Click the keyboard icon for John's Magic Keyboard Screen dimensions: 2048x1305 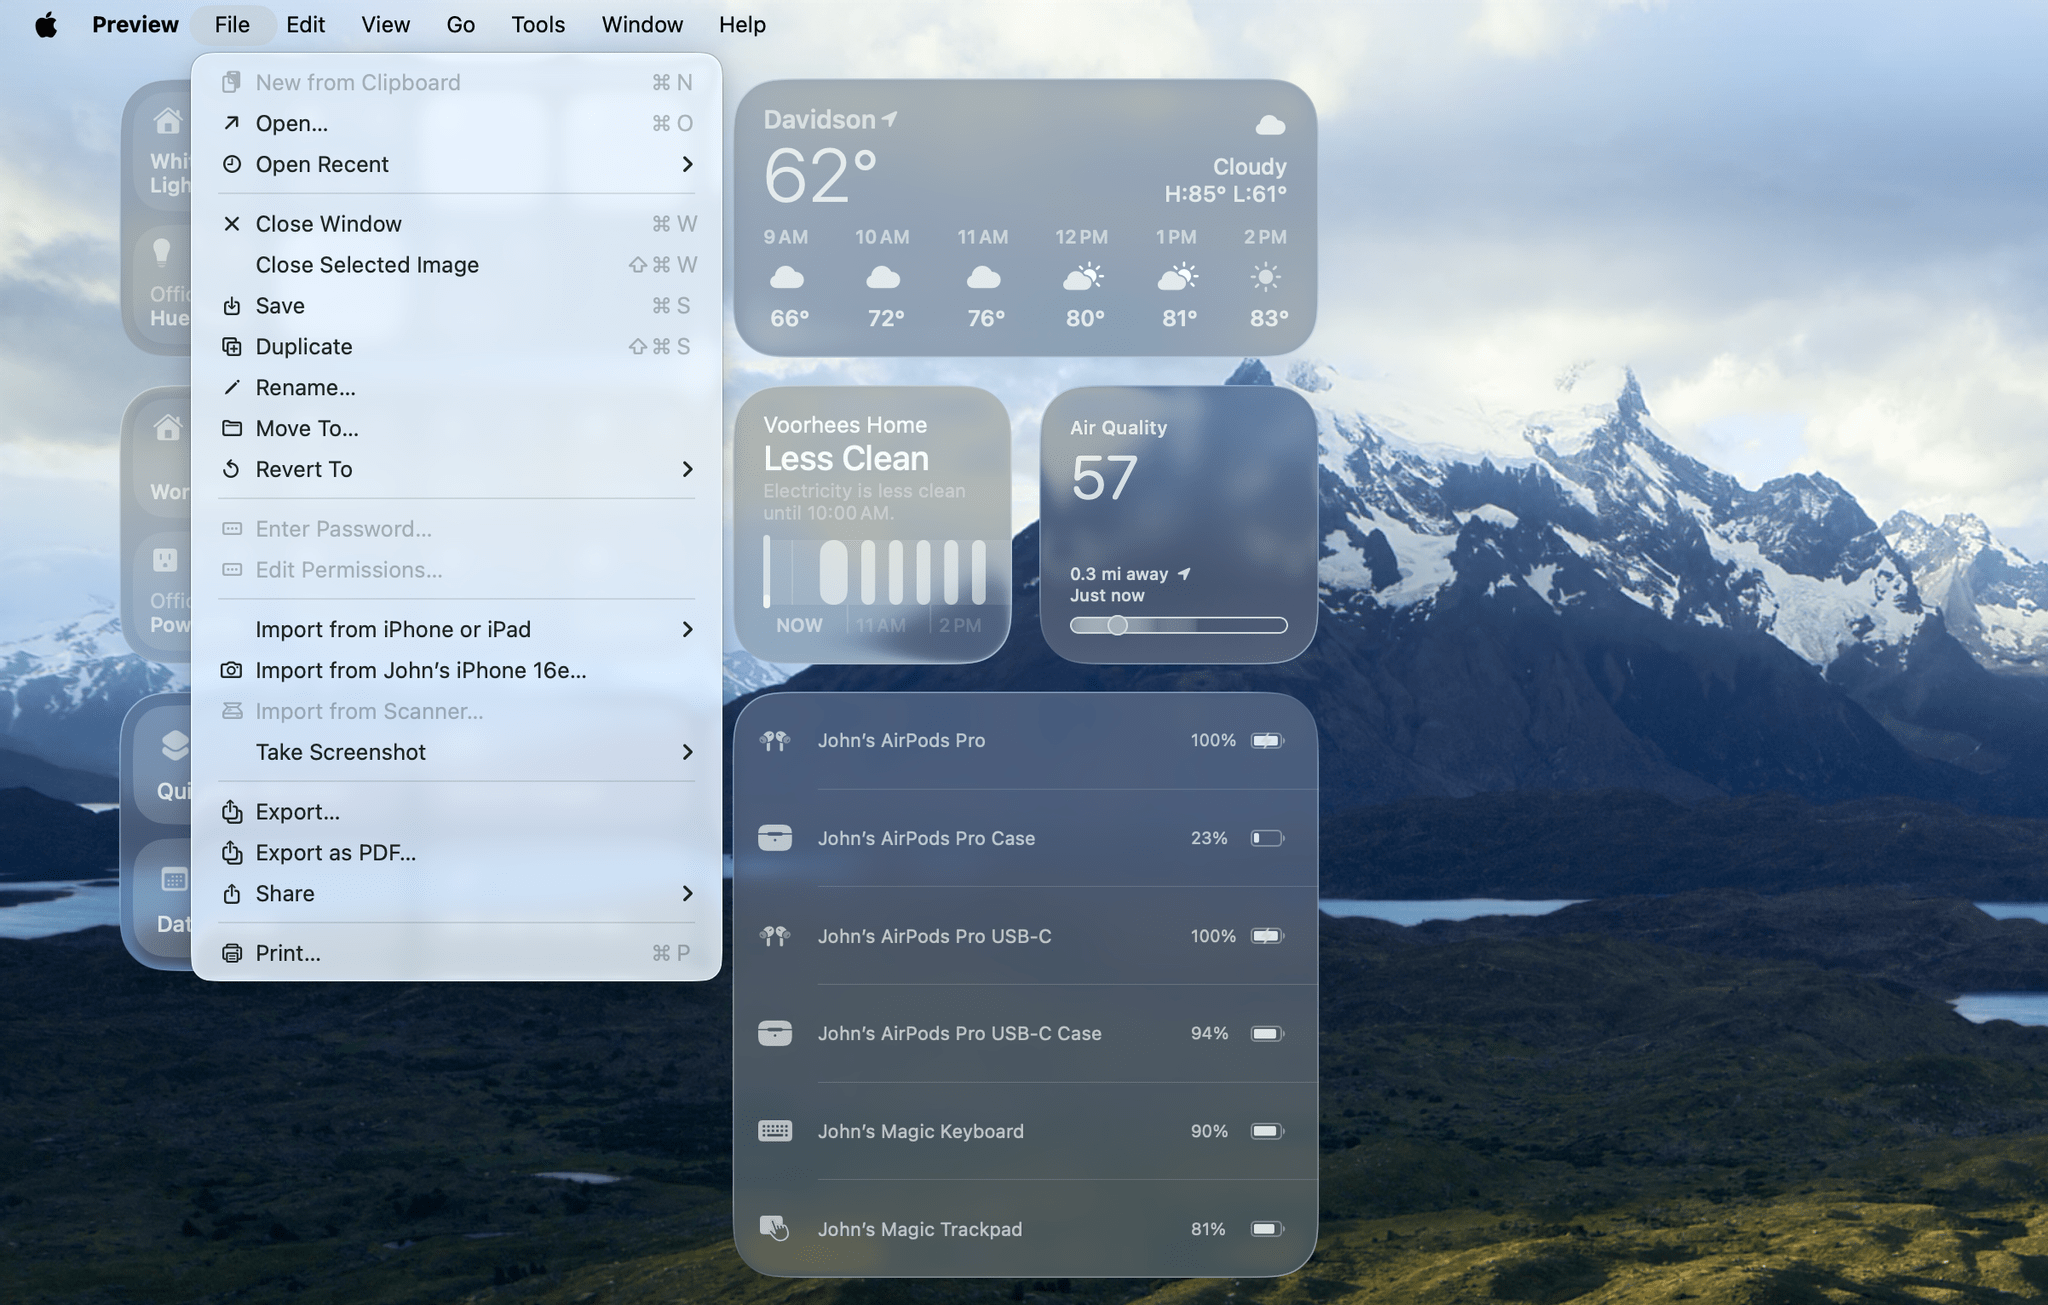(775, 1131)
